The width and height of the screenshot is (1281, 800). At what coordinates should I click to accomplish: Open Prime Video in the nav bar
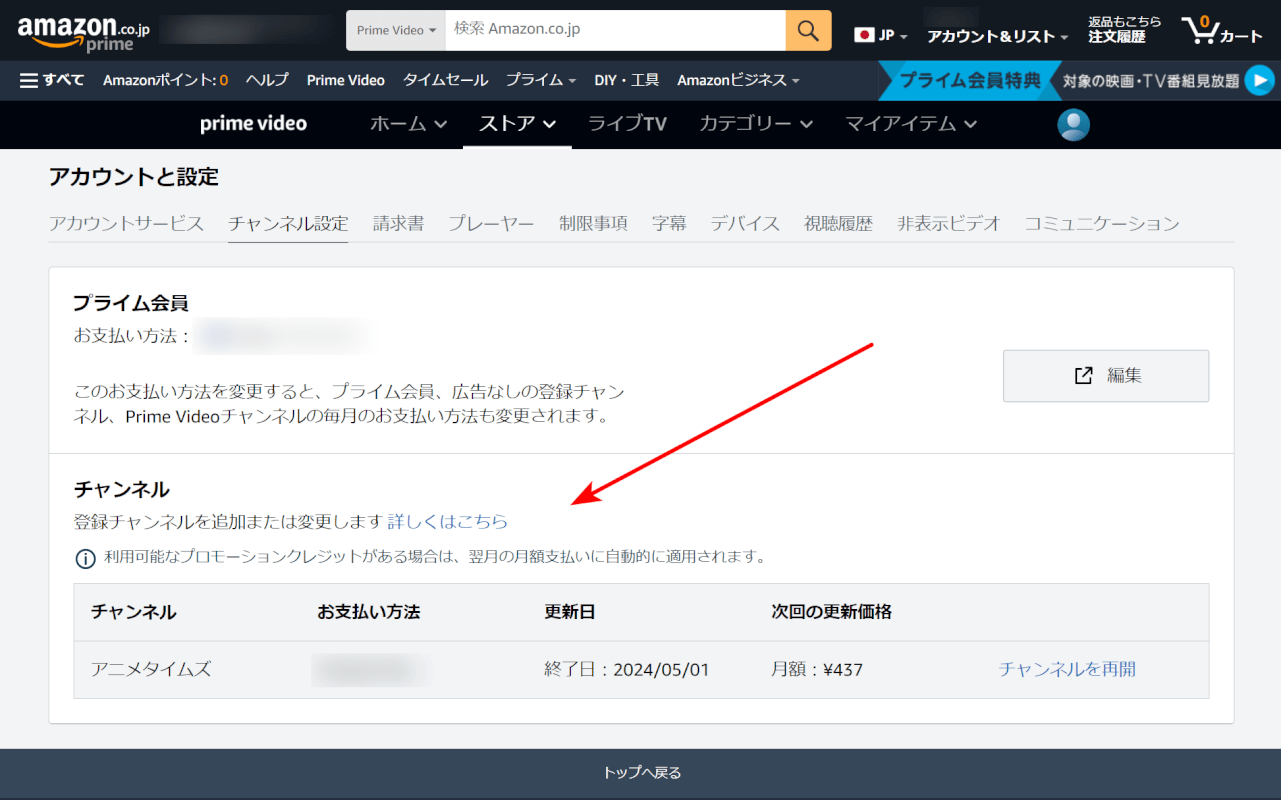[346, 80]
